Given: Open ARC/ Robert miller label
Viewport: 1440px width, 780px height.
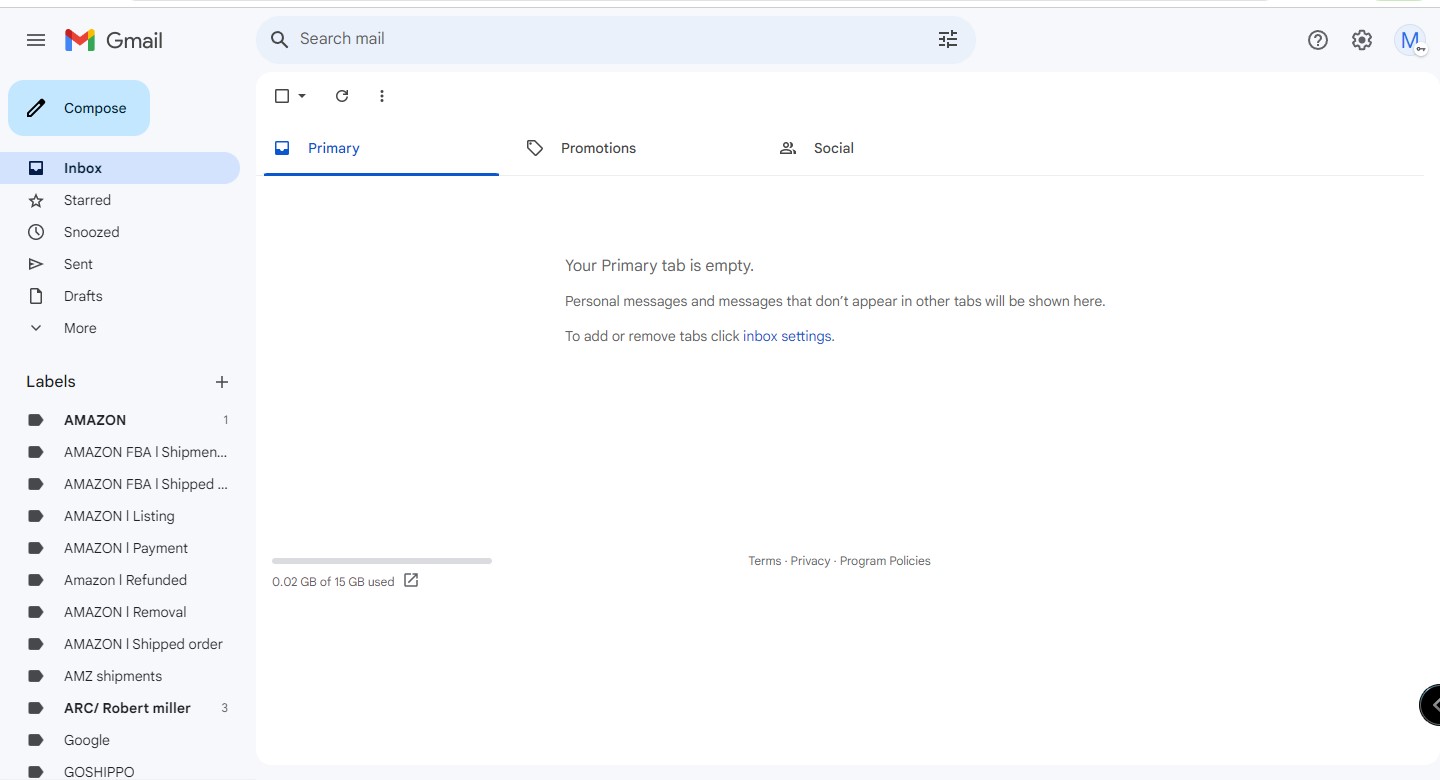Looking at the screenshot, I should [x=120, y=708].
